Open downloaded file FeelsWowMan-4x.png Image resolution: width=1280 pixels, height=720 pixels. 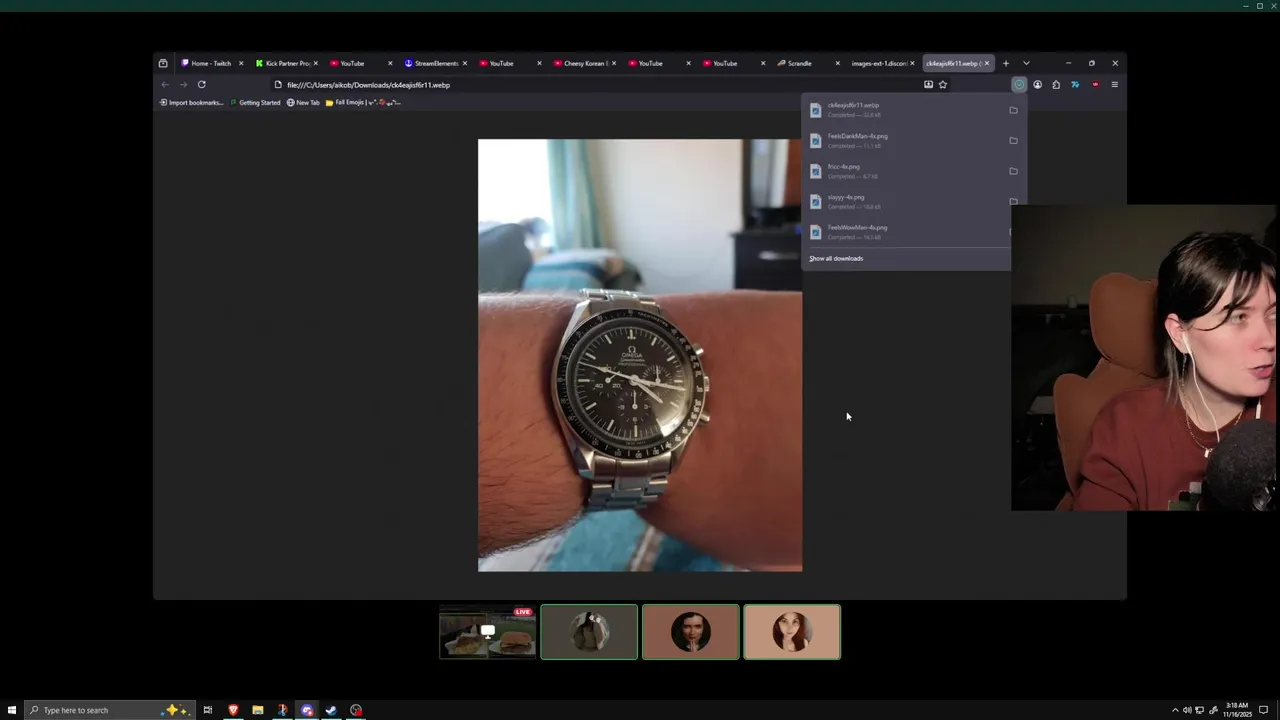point(905,232)
